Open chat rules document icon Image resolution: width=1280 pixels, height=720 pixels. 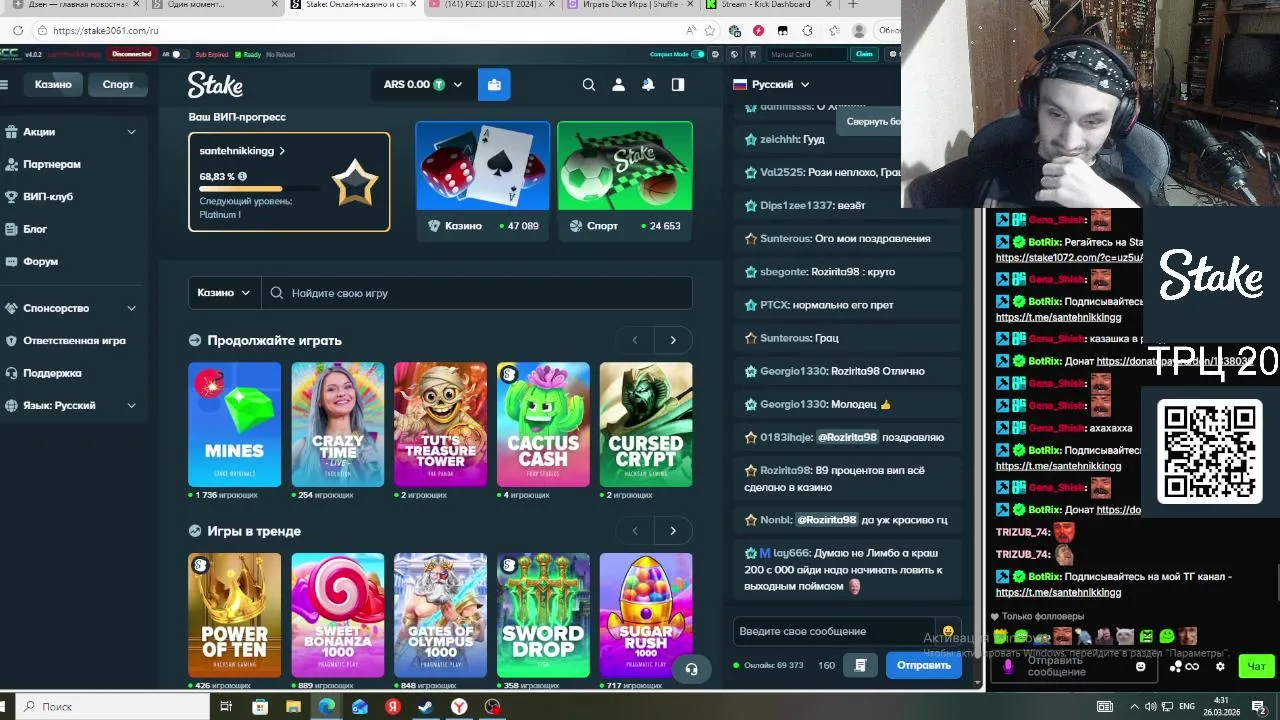point(860,665)
